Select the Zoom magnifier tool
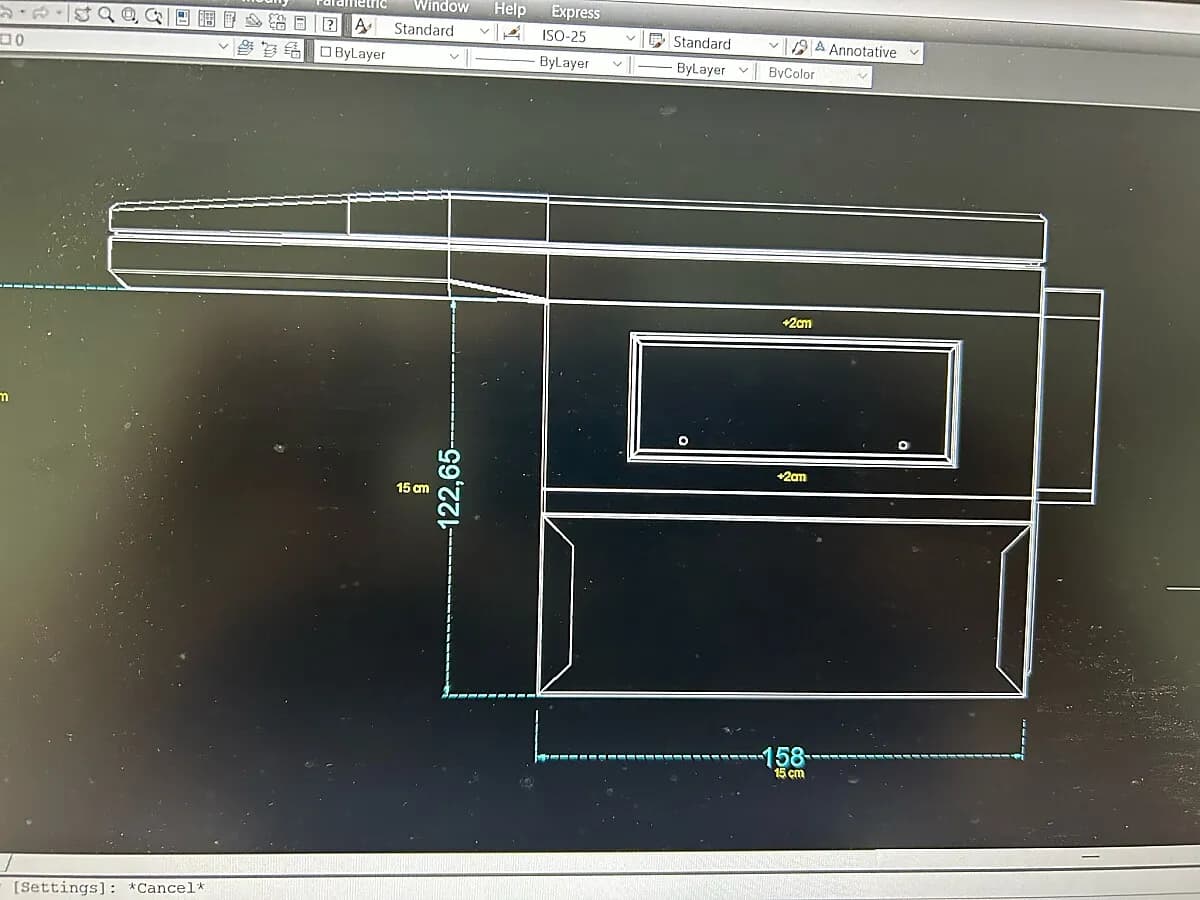This screenshot has height=900, width=1200. pyautogui.click(x=105, y=14)
